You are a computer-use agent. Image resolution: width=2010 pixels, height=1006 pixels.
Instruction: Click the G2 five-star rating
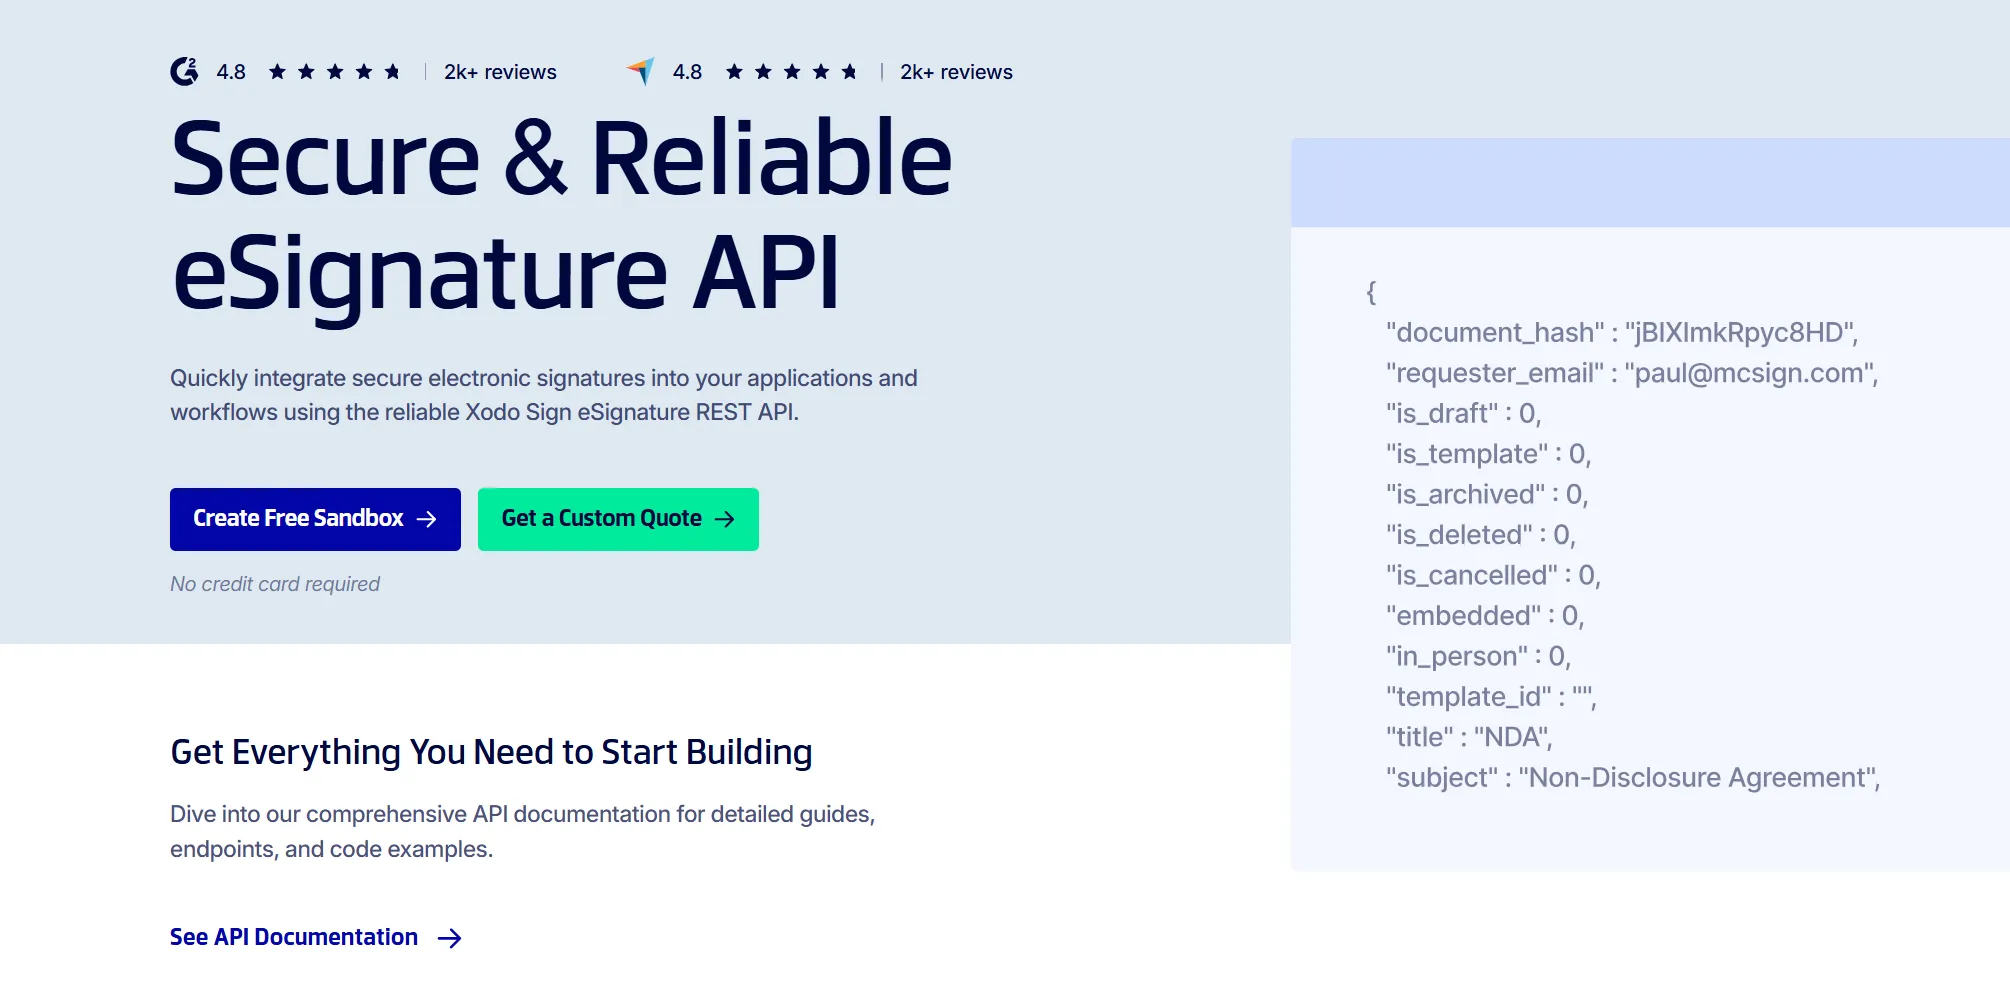pos(335,72)
